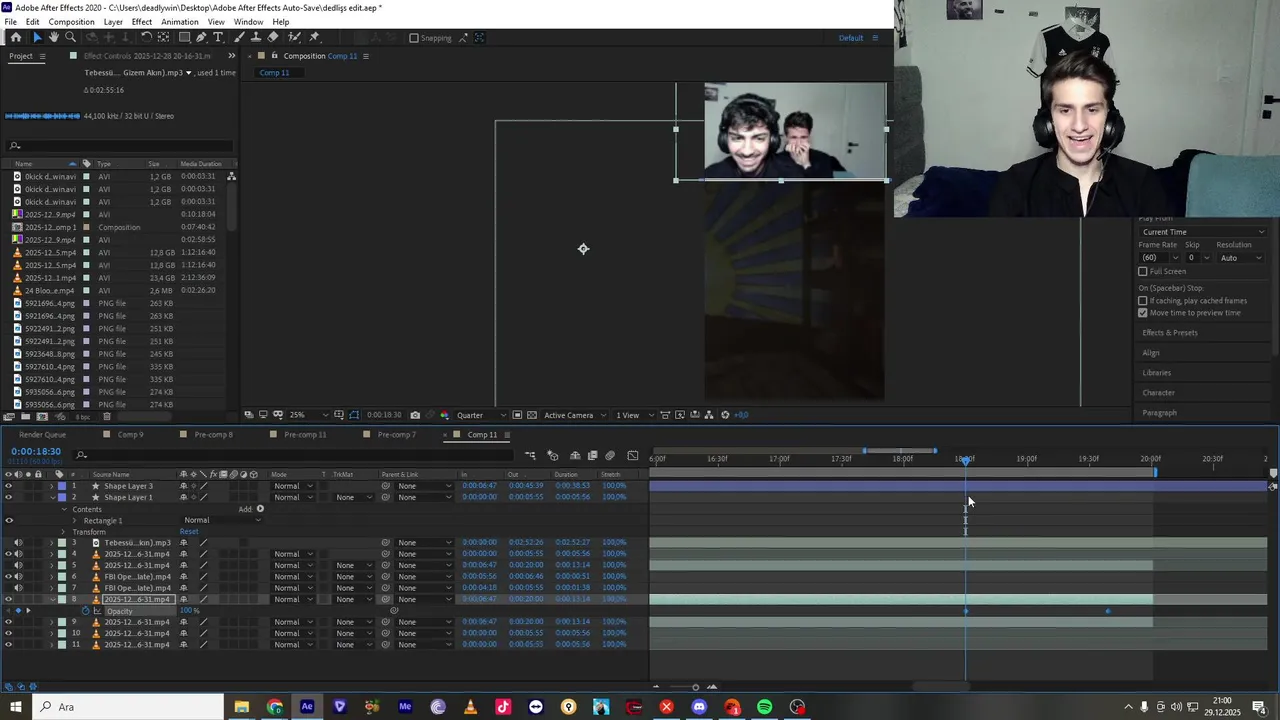Select the Brush tool

[239, 37]
